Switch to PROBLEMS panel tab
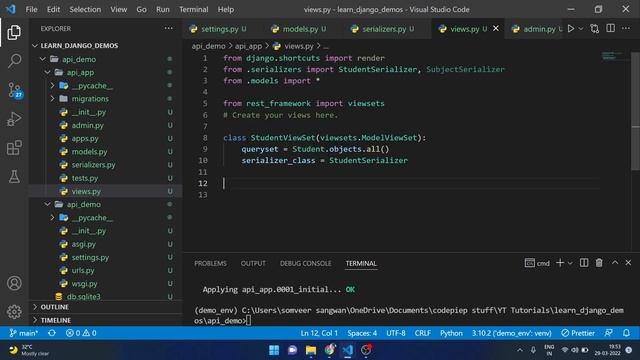The width and height of the screenshot is (640, 360). pos(210,263)
